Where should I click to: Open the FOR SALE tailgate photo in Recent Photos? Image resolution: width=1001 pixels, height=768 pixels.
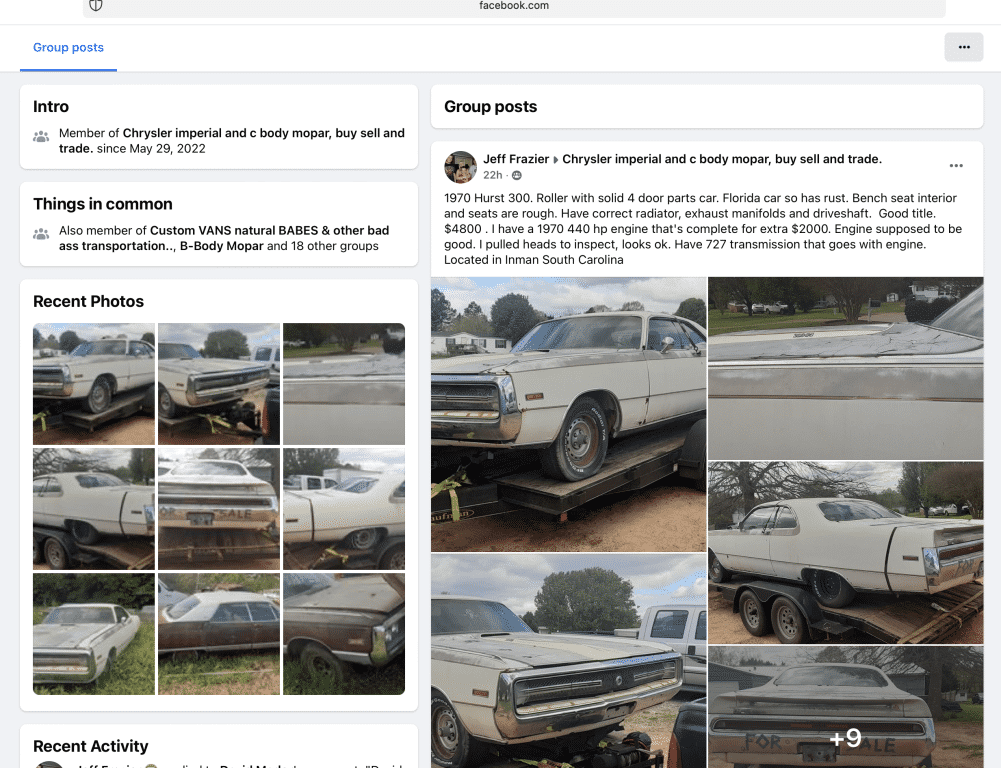click(x=219, y=508)
